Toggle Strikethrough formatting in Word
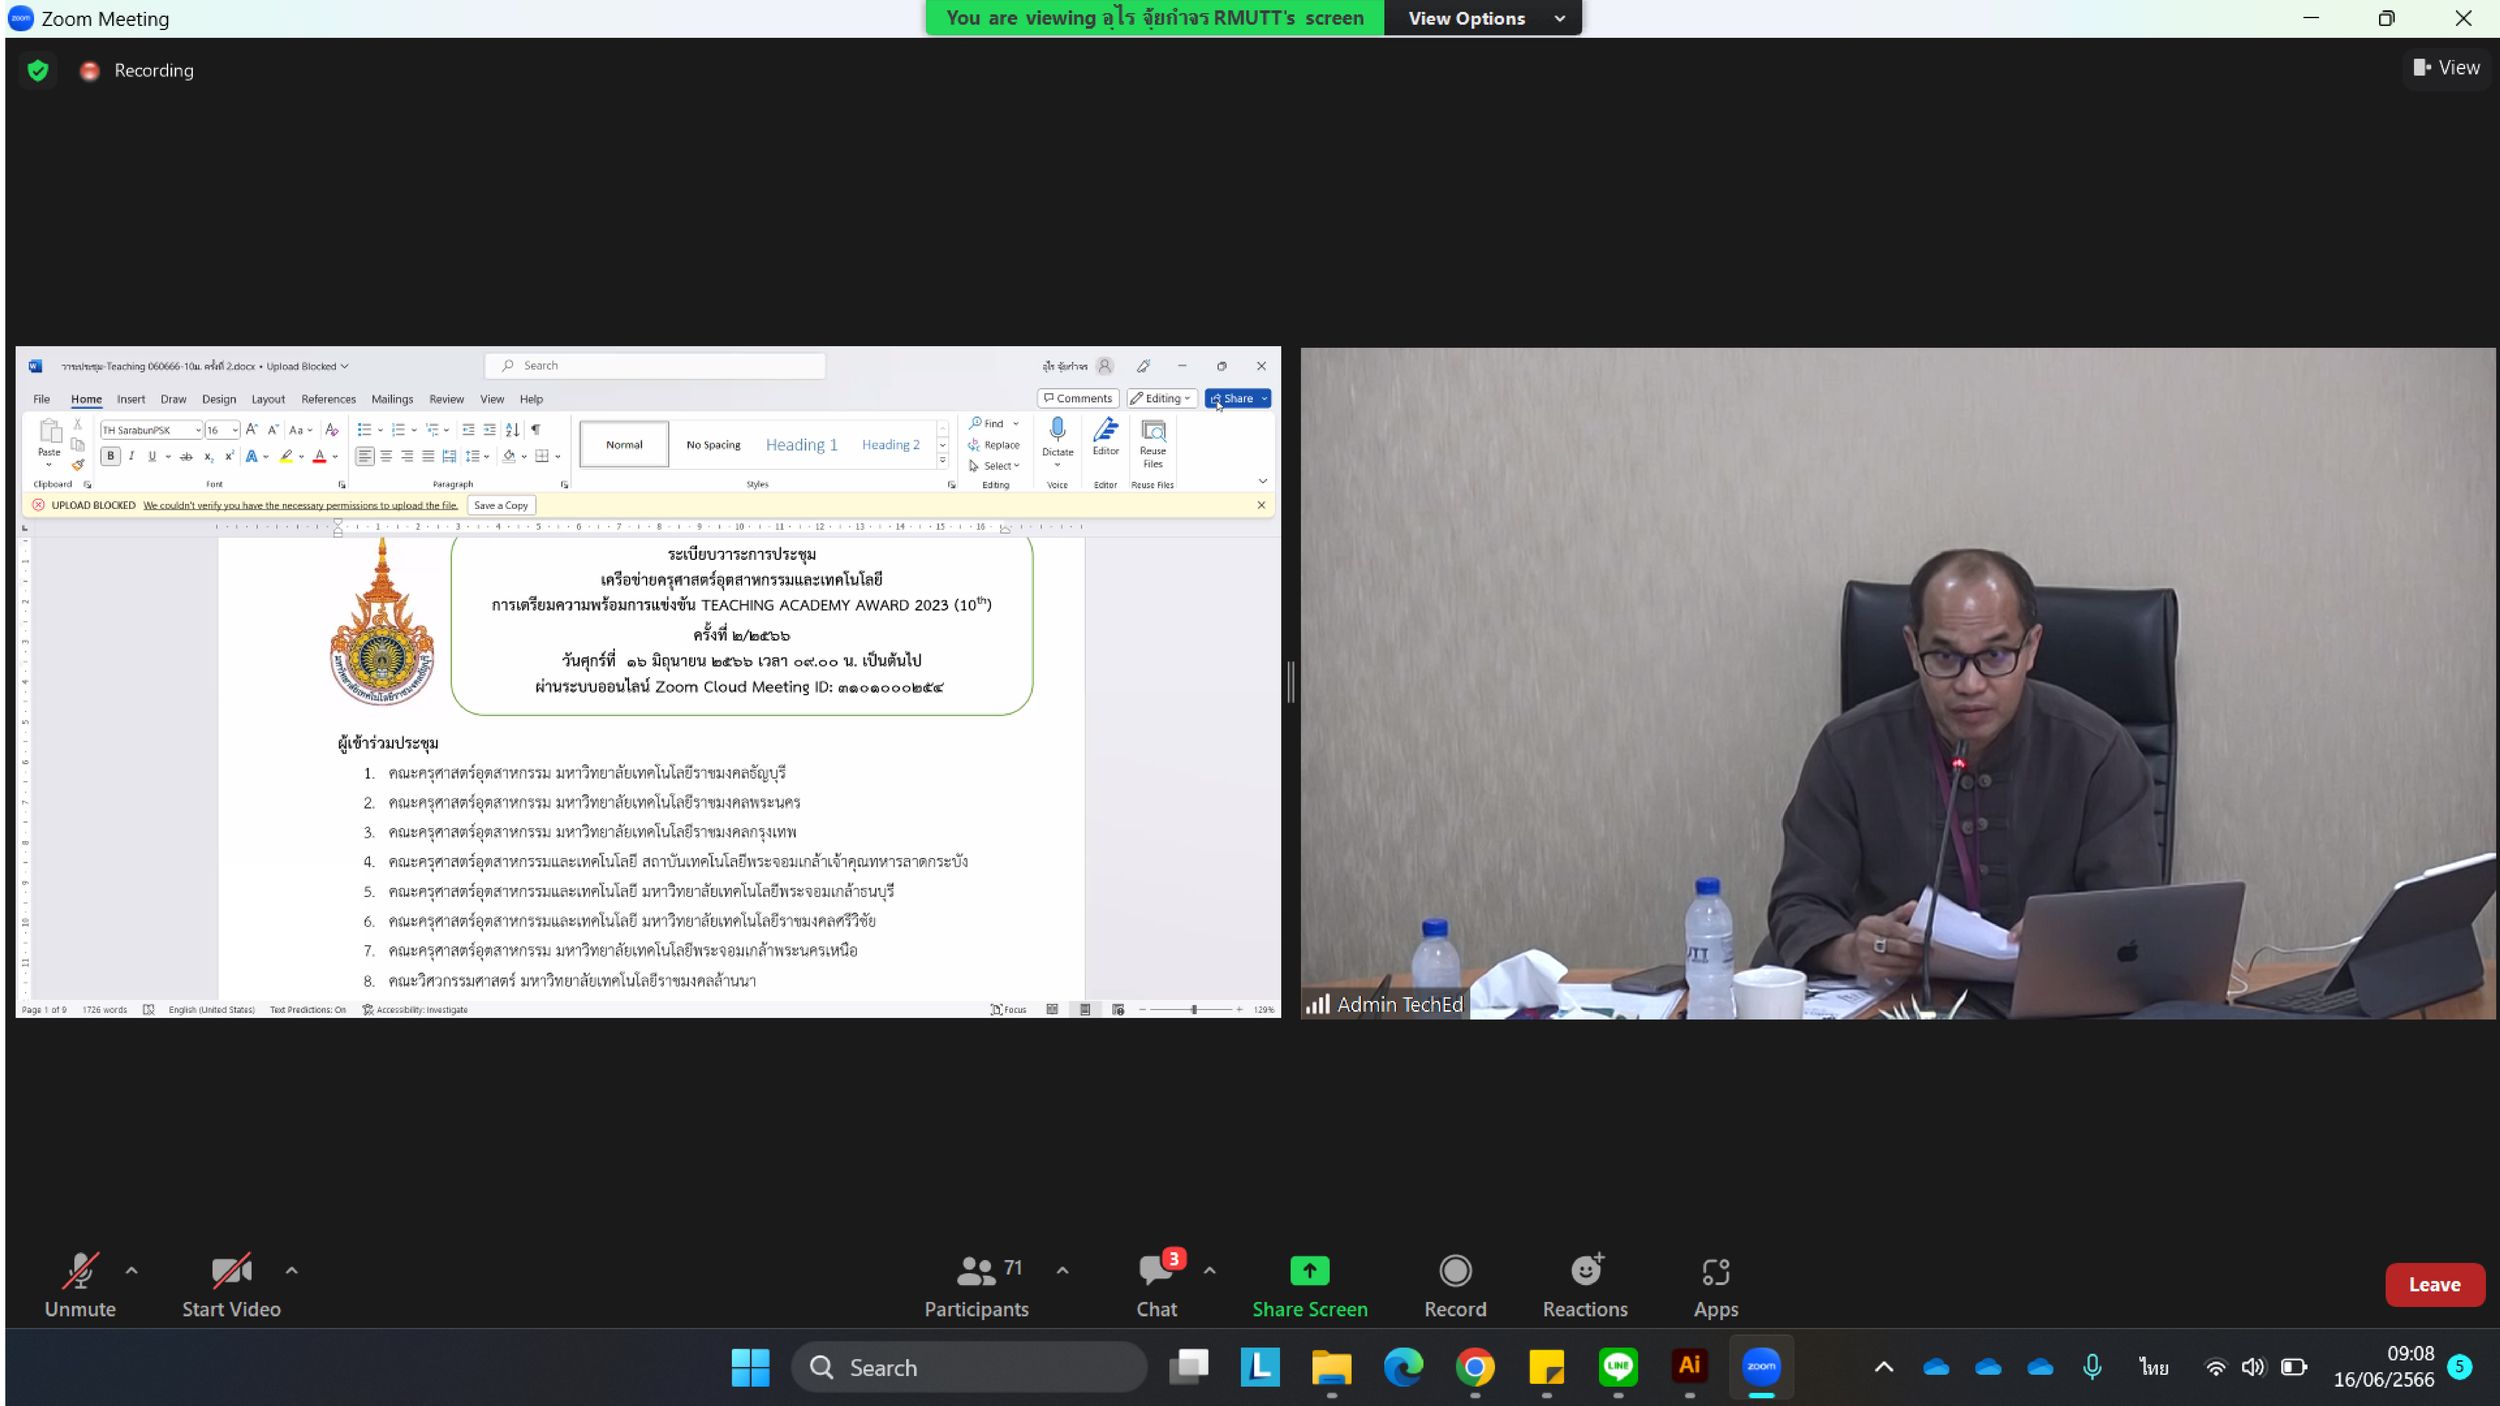 tap(186, 456)
